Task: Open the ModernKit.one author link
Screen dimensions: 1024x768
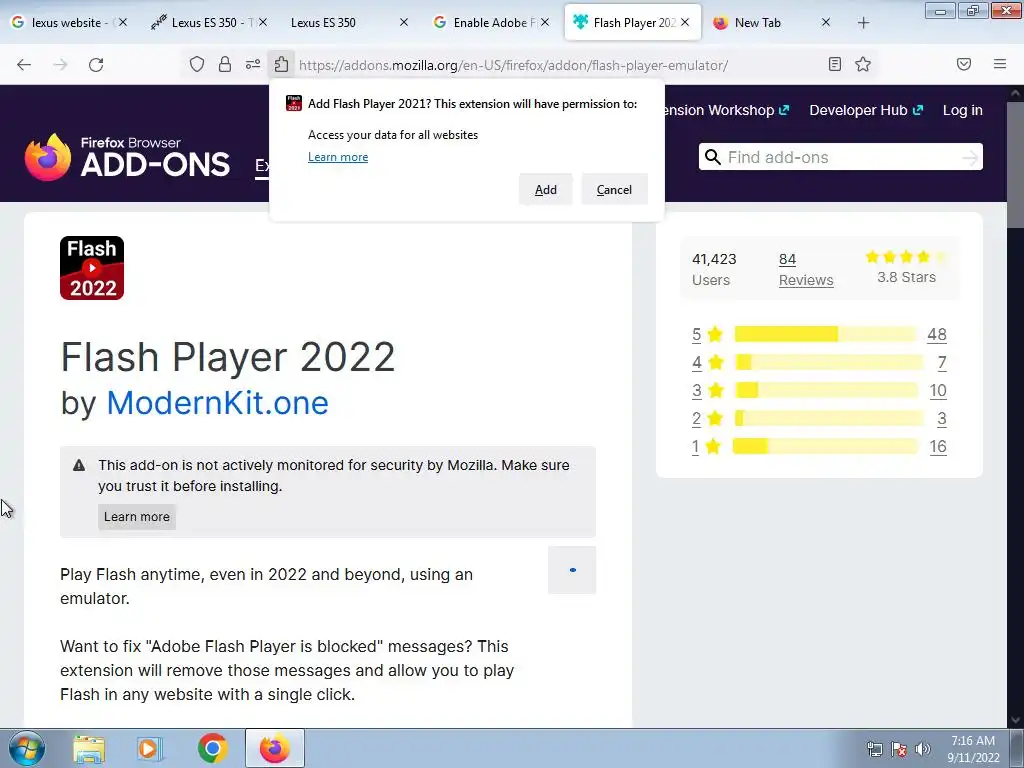Action: pyautogui.click(x=217, y=402)
